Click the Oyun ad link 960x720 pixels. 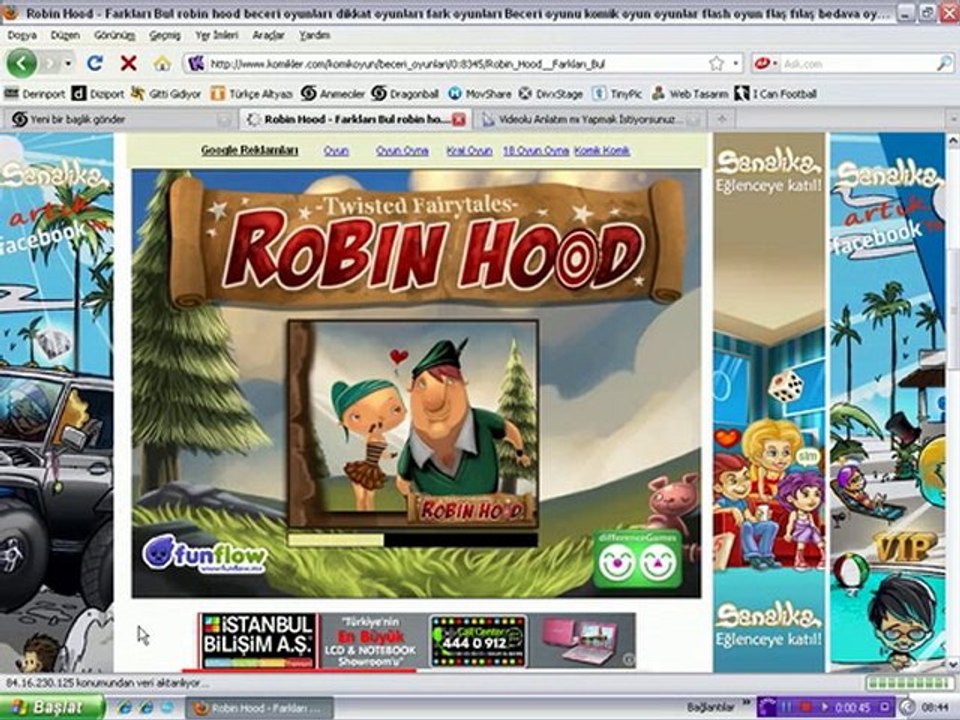[336, 151]
